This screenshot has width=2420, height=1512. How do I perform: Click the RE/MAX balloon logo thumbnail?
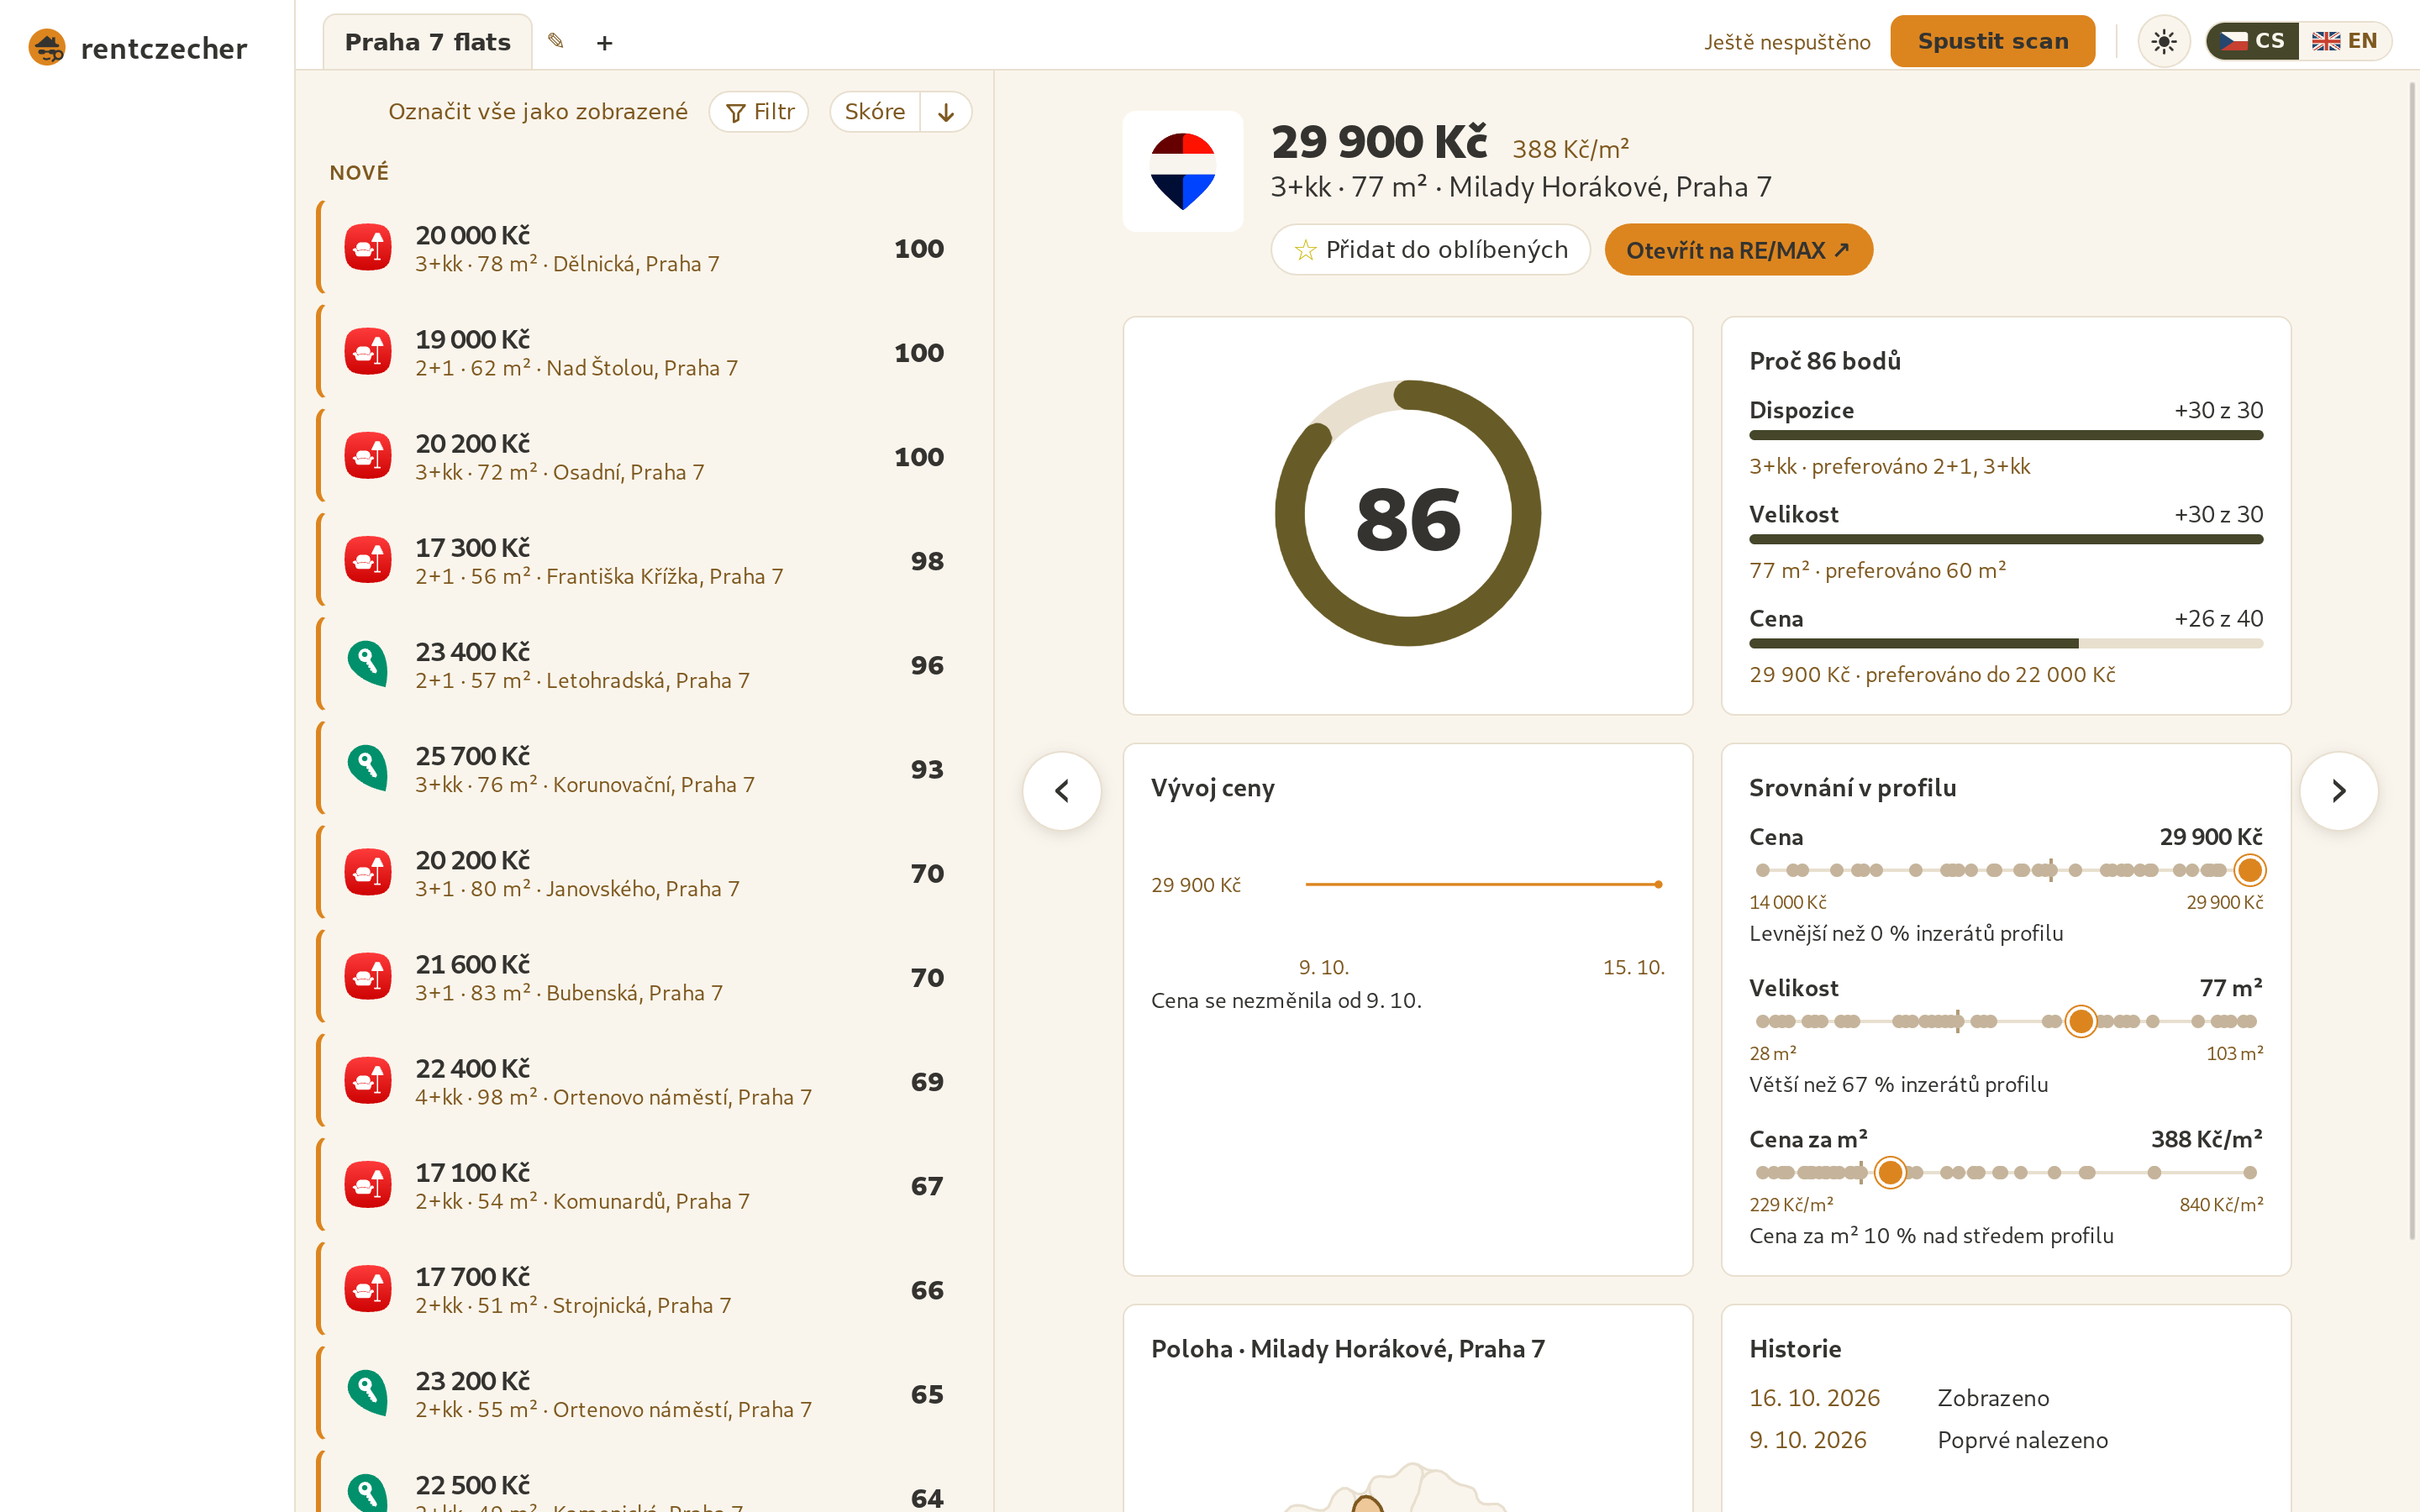point(1183,171)
